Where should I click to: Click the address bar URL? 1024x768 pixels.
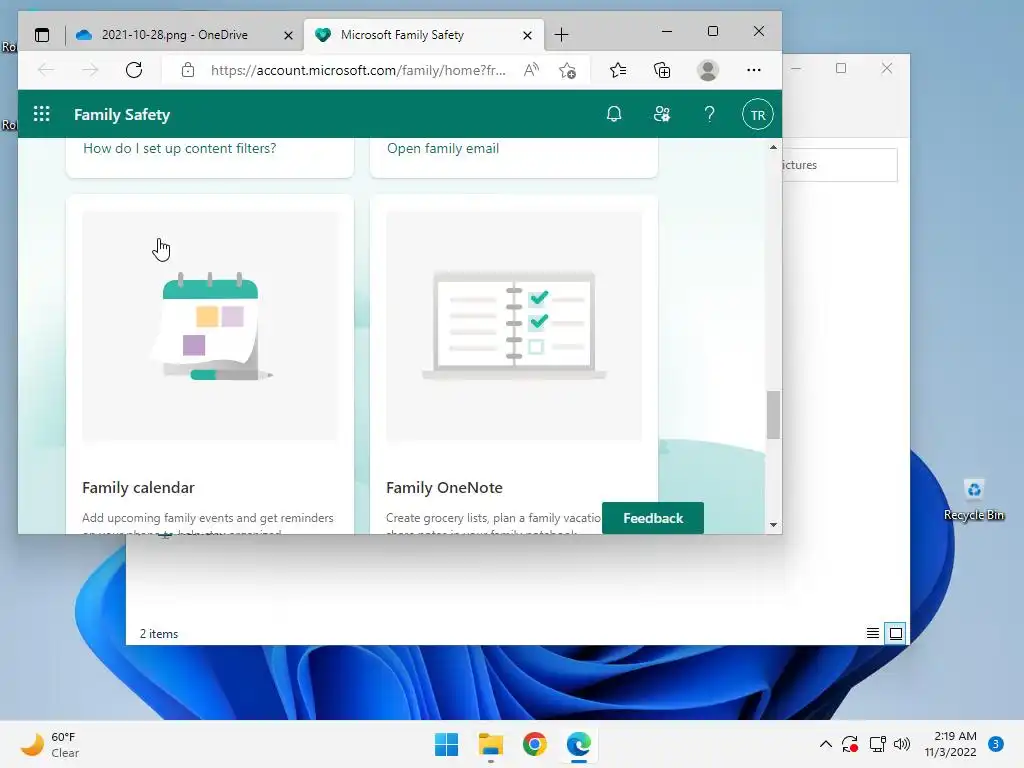[358, 70]
